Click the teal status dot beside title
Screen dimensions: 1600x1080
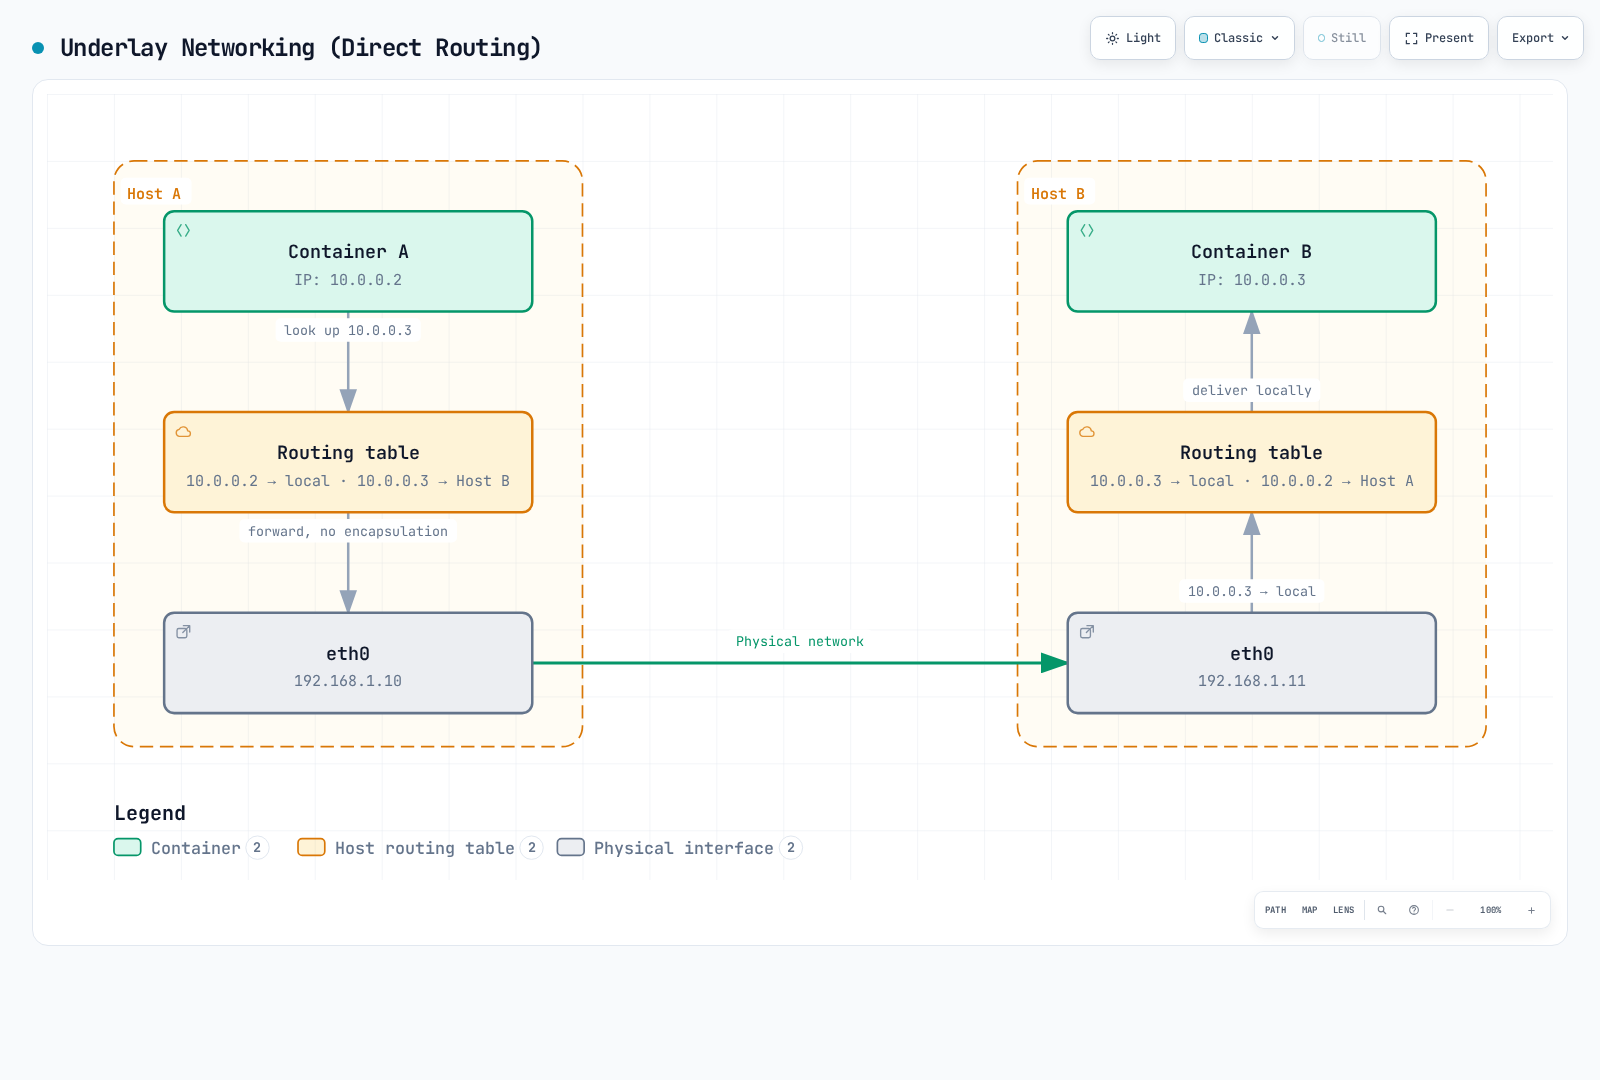38,48
